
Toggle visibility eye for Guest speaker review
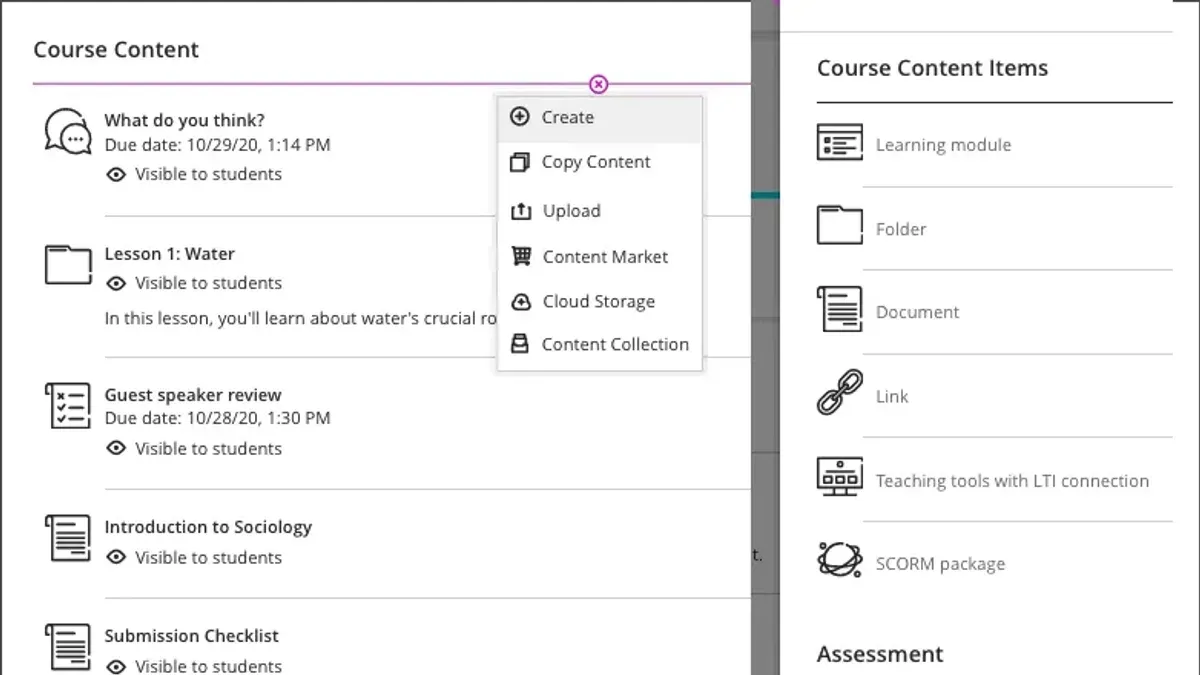(116, 449)
